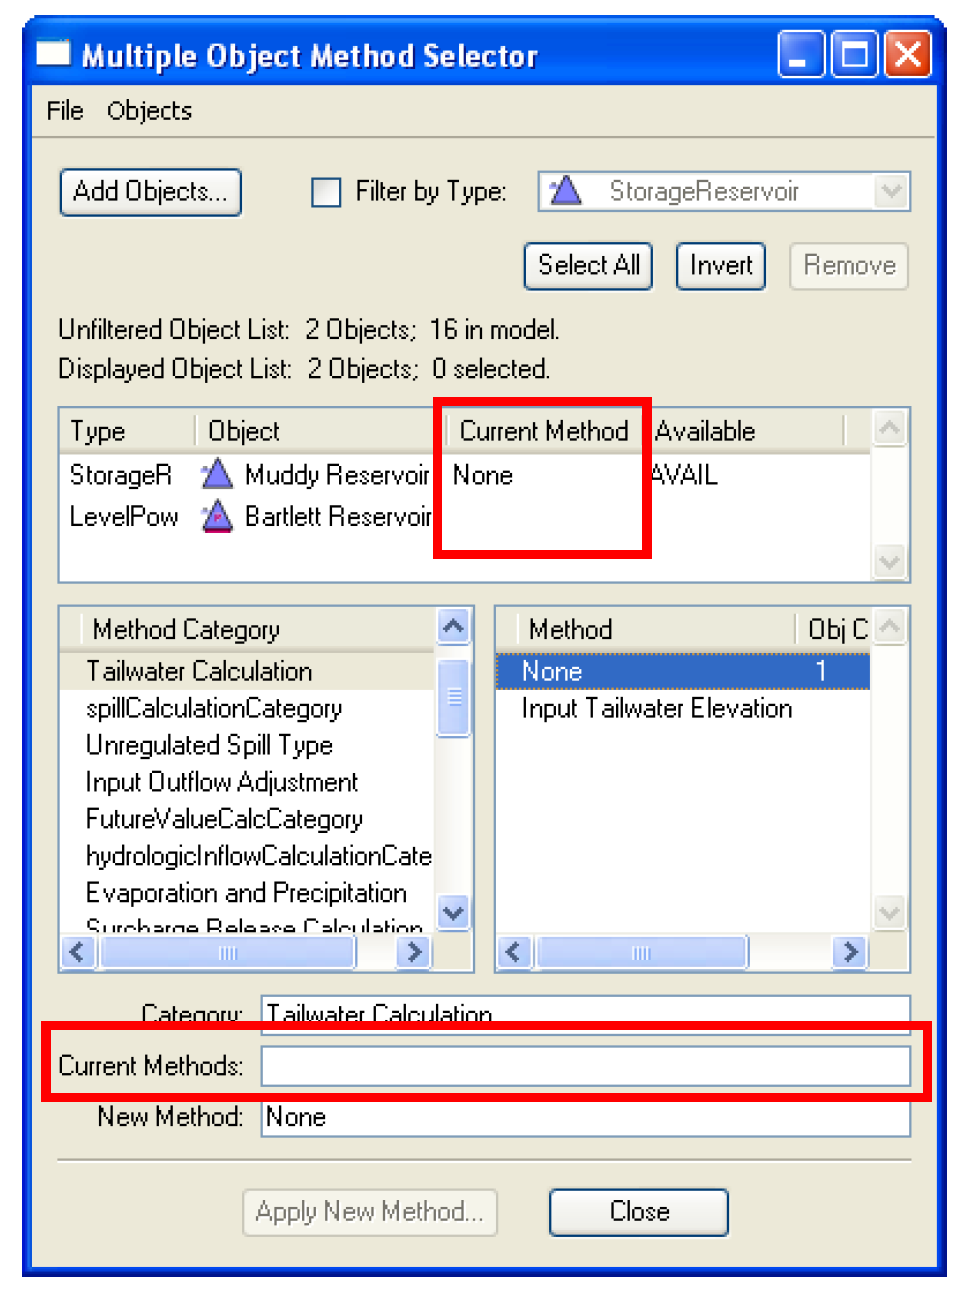Click the Muddy Reservoir object icon
Screen dimensions: 967x1300
click(x=217, y=475)
